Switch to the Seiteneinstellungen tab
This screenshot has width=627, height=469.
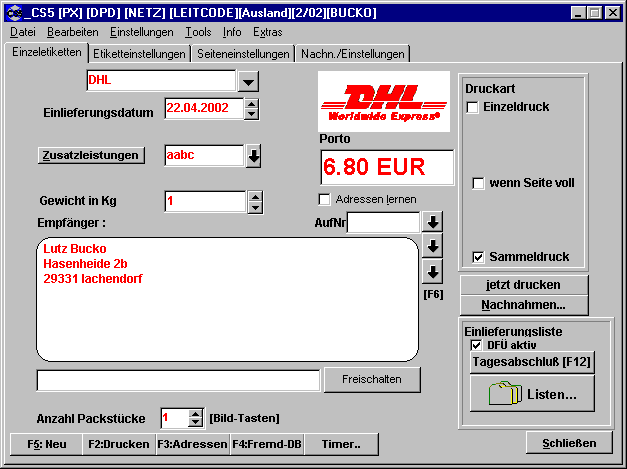click(243, 54)
